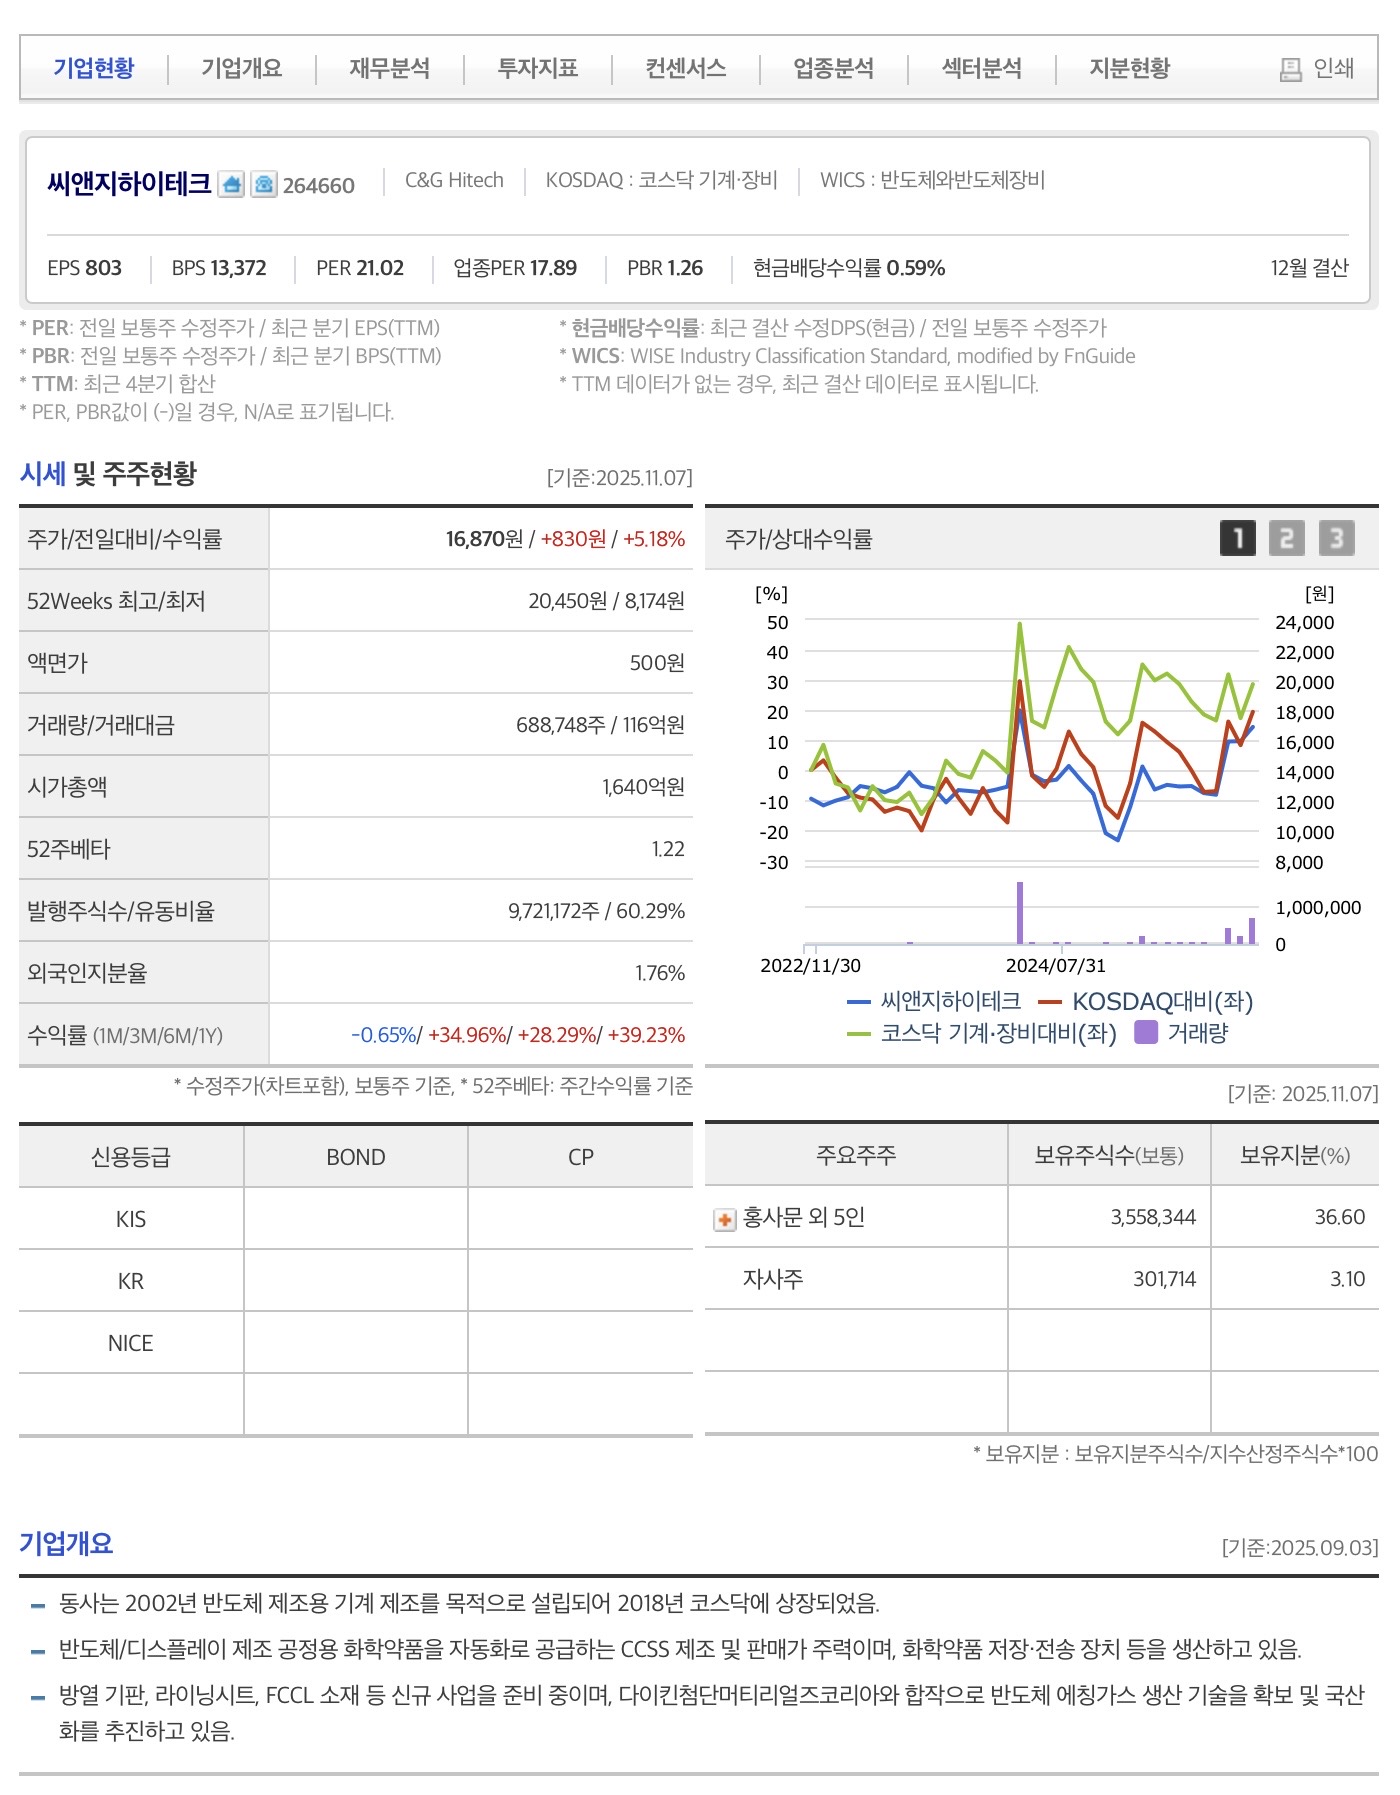Go to the 컨센서스 tab

686,68
